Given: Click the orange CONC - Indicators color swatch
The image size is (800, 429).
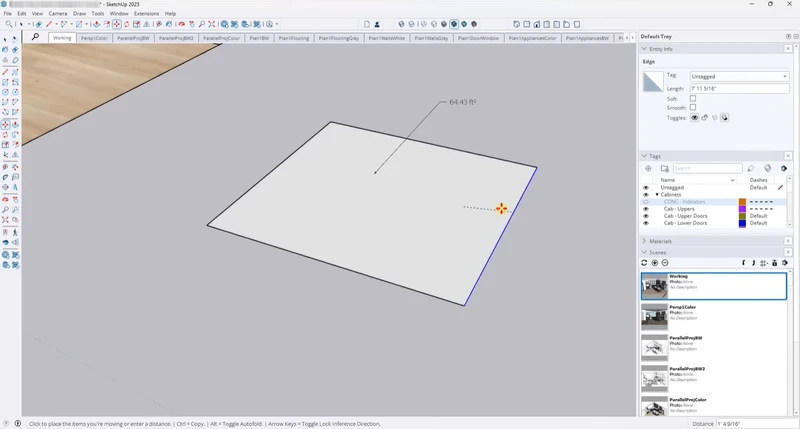Looking at the screenshot, I should coord(741,202).
